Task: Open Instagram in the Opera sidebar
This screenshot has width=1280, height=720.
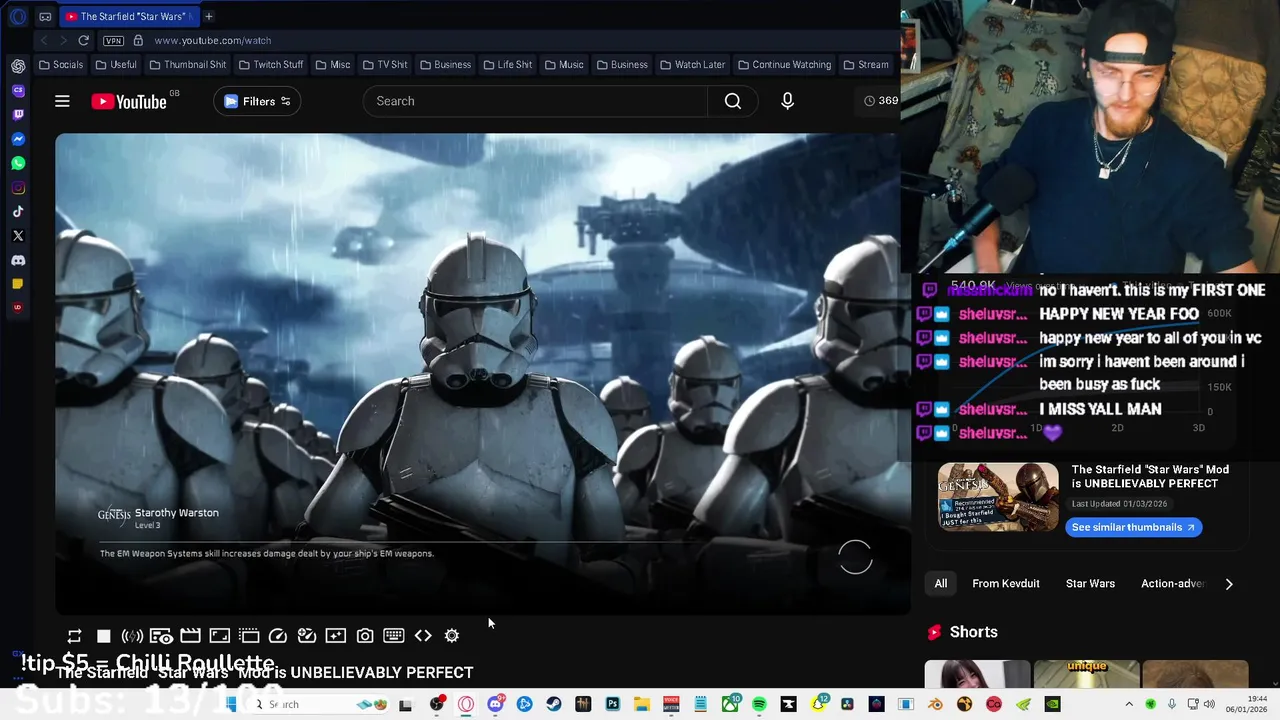Action: pyautogui.click(x=18, y=188)
